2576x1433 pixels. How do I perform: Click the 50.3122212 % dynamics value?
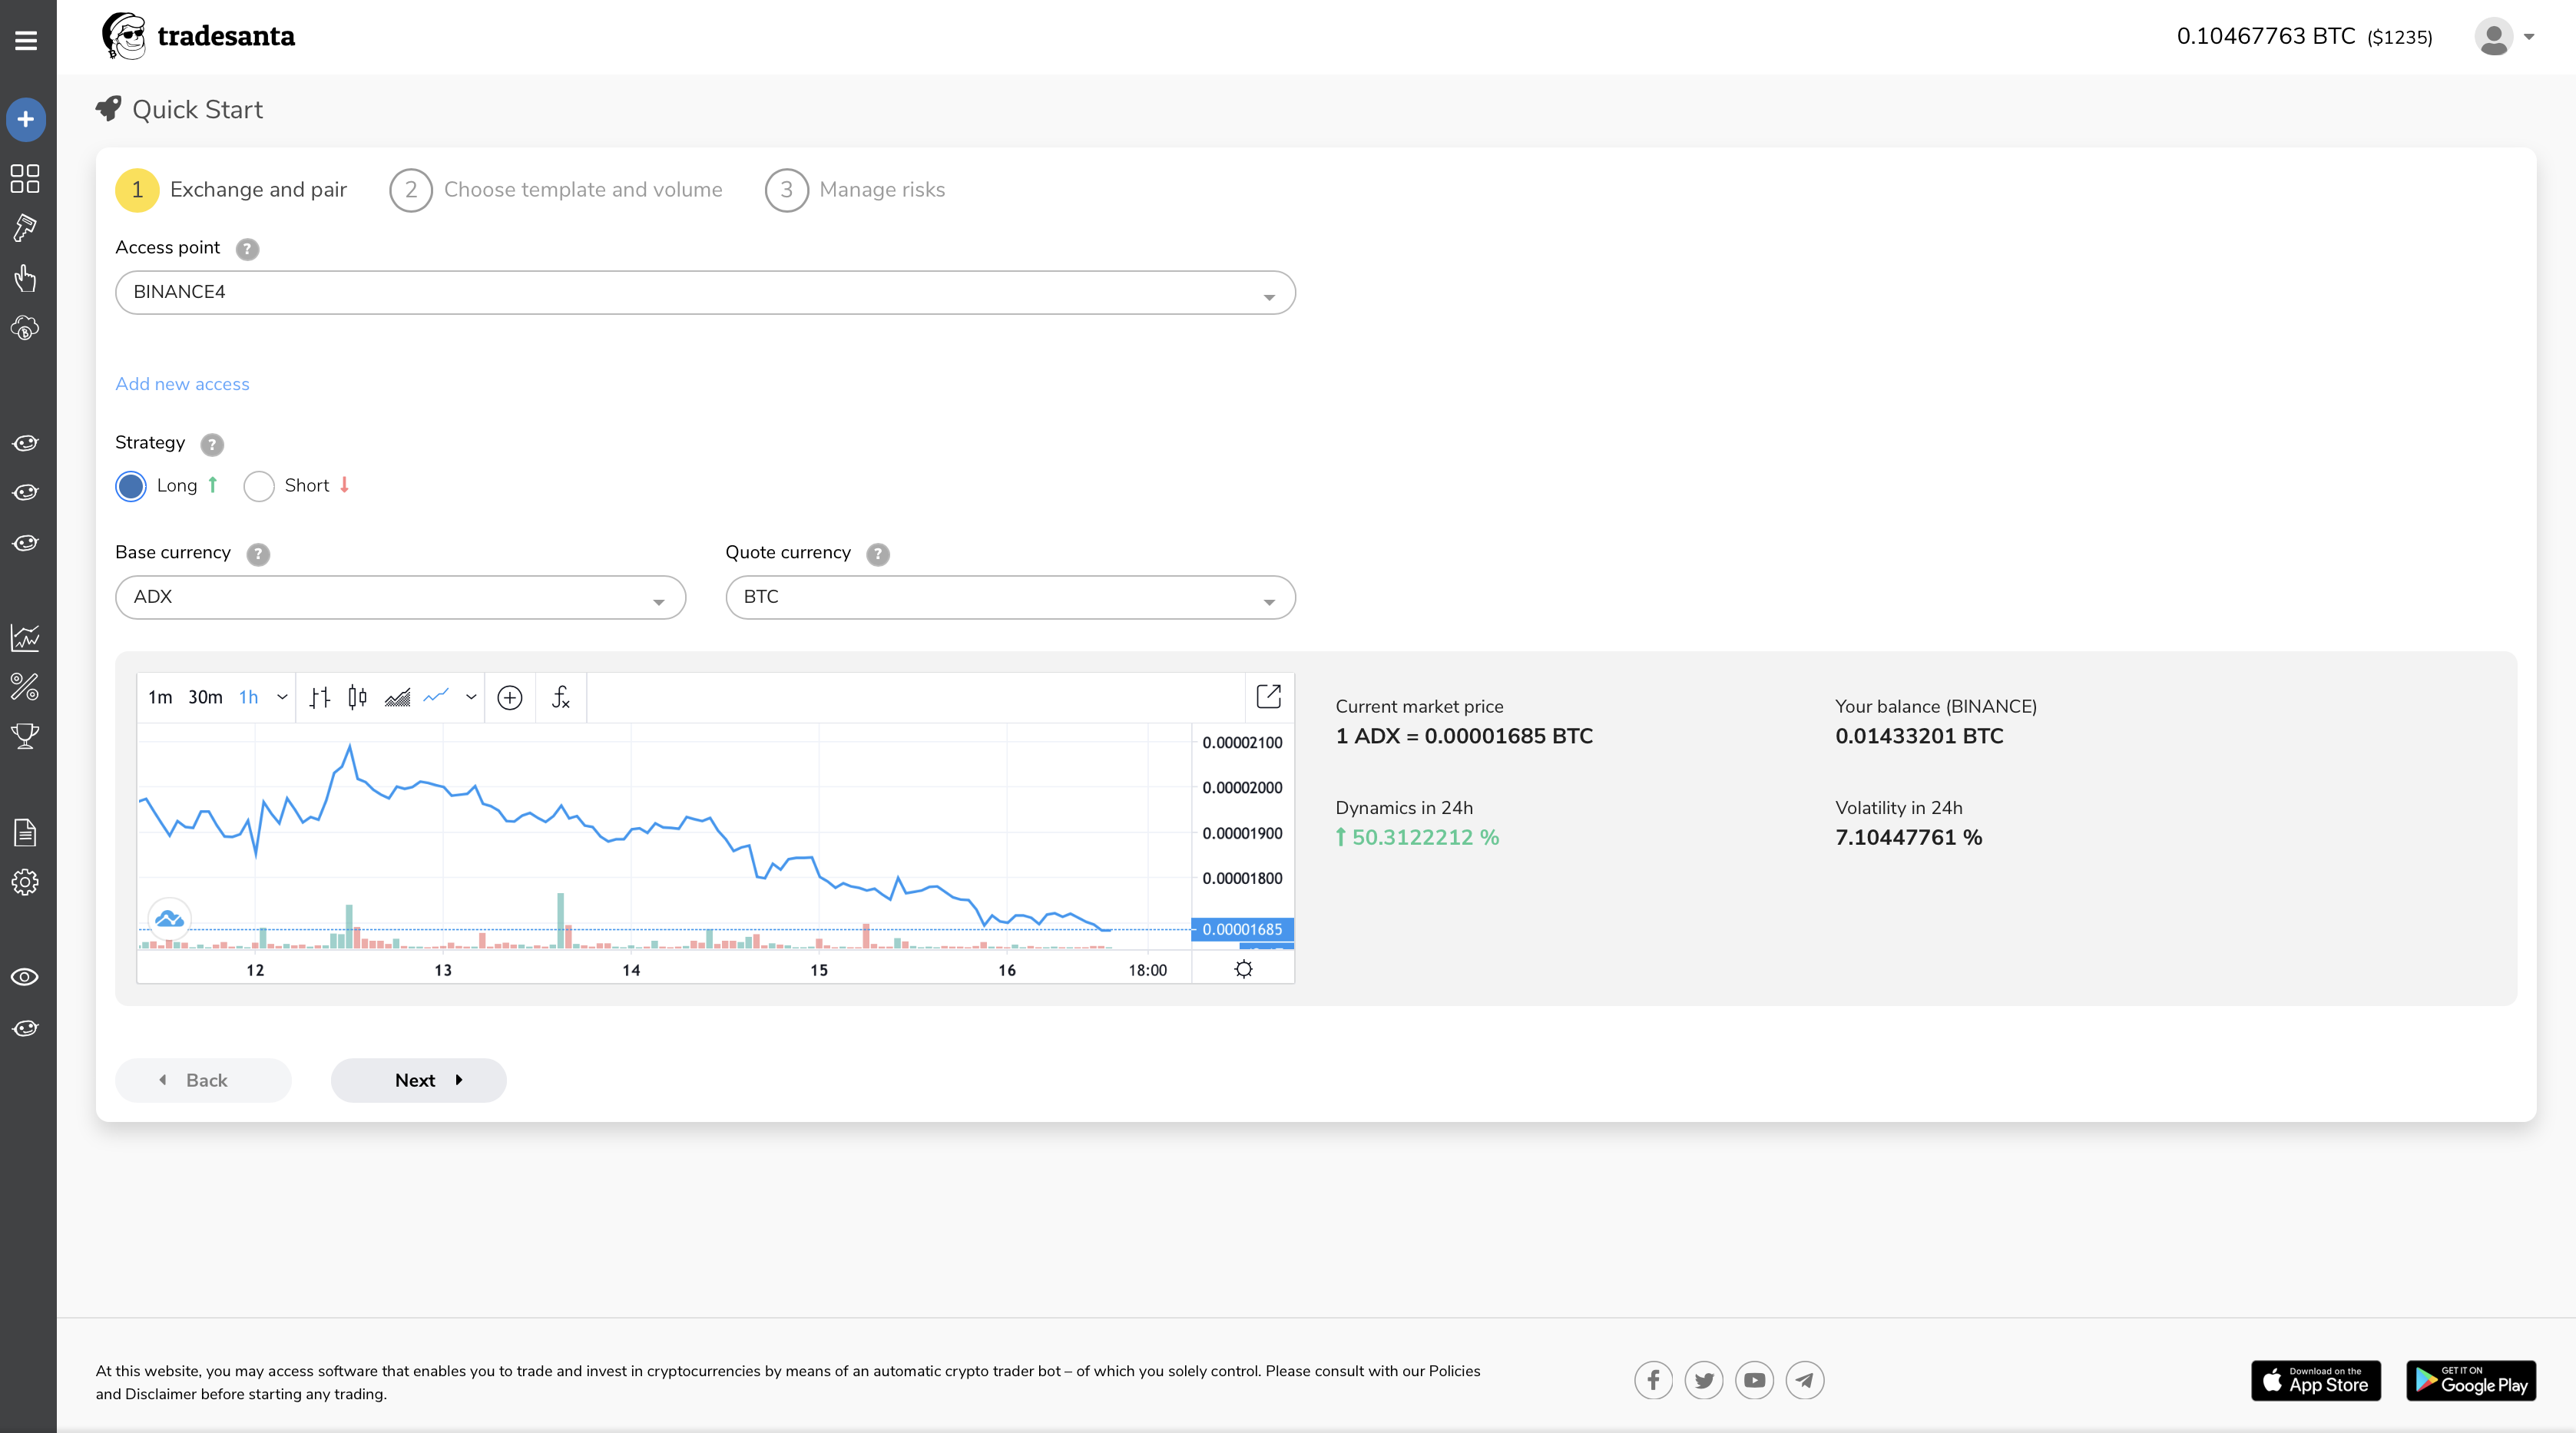tap(1417, 837)
